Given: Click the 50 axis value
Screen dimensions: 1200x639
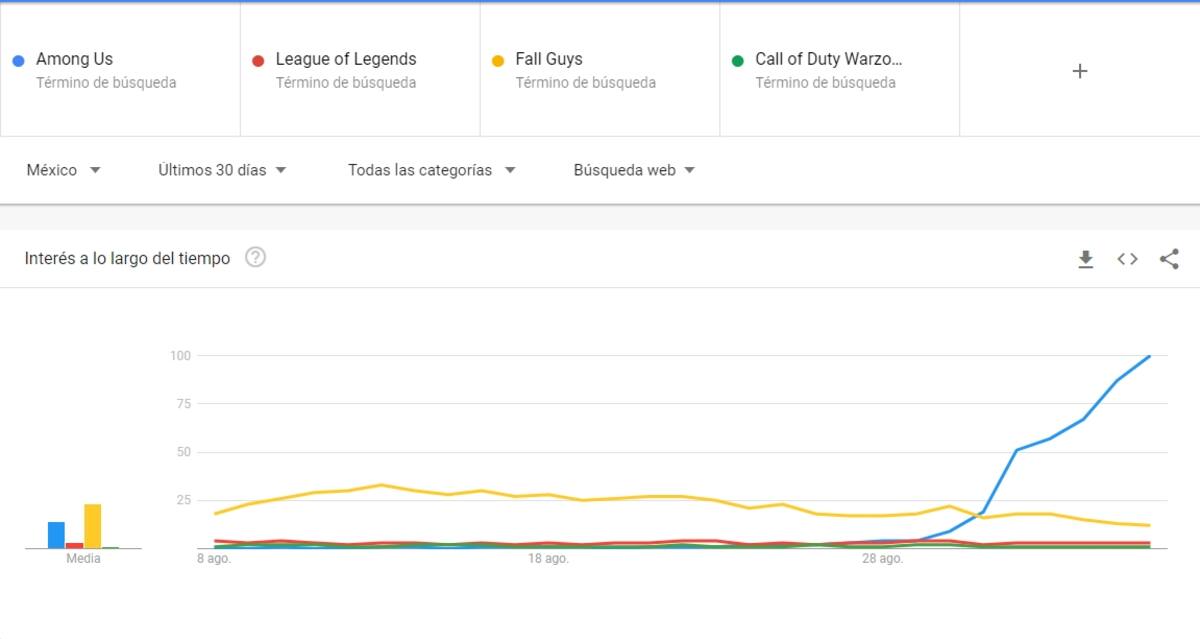Looking at the screenshot, I should [x=183, y=452].
